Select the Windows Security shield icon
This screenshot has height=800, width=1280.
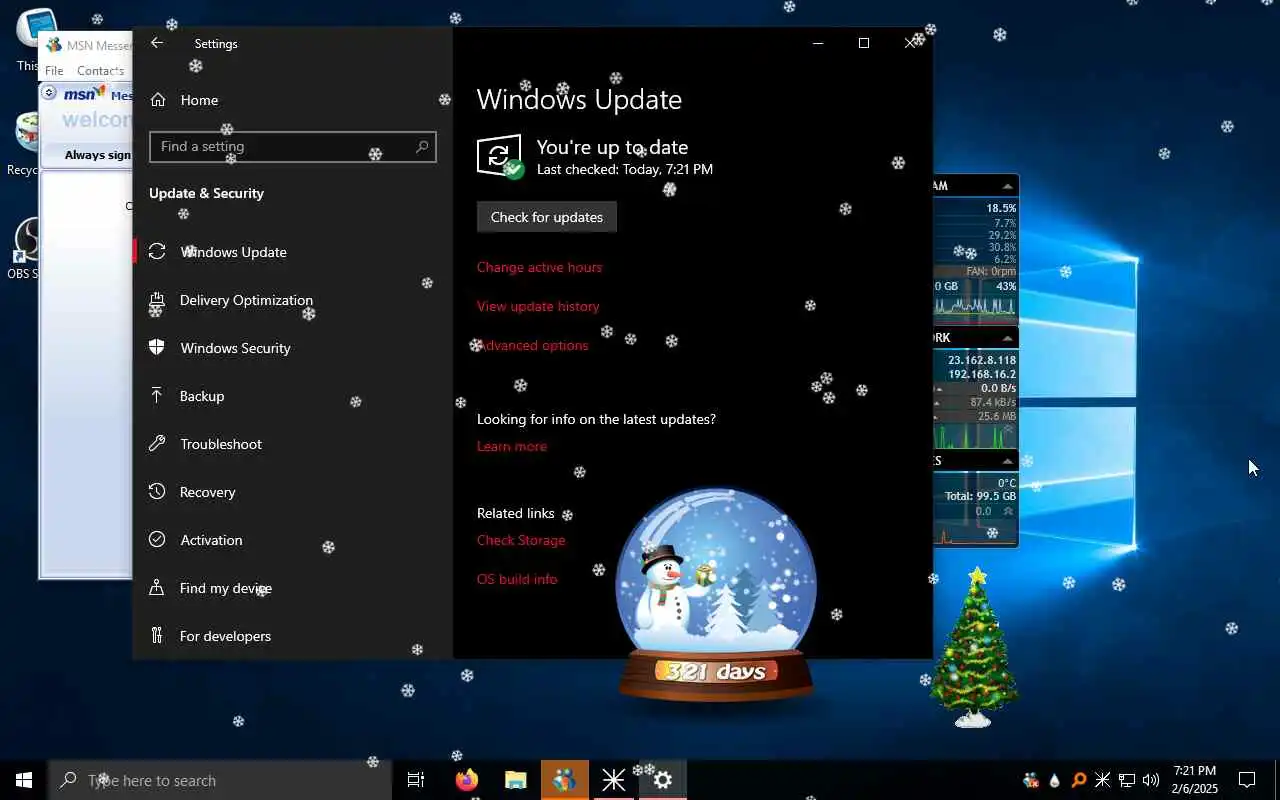pyautogui.click(x=157, y=348)
